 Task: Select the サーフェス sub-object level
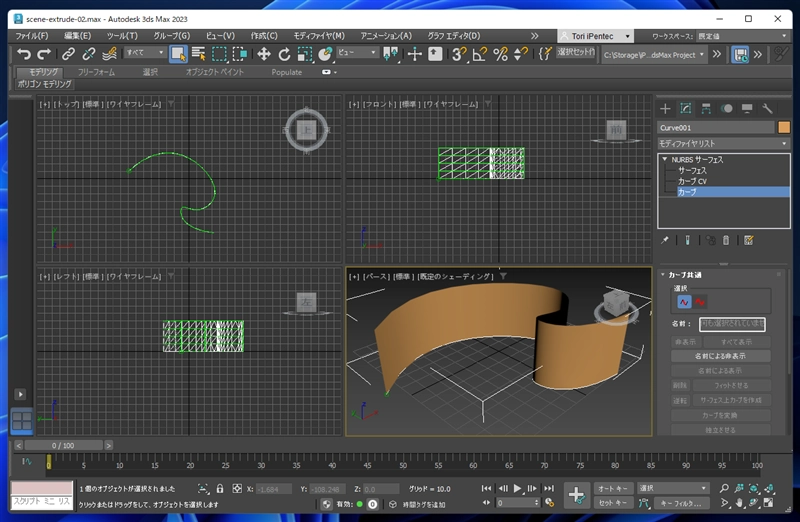point(692,170)
